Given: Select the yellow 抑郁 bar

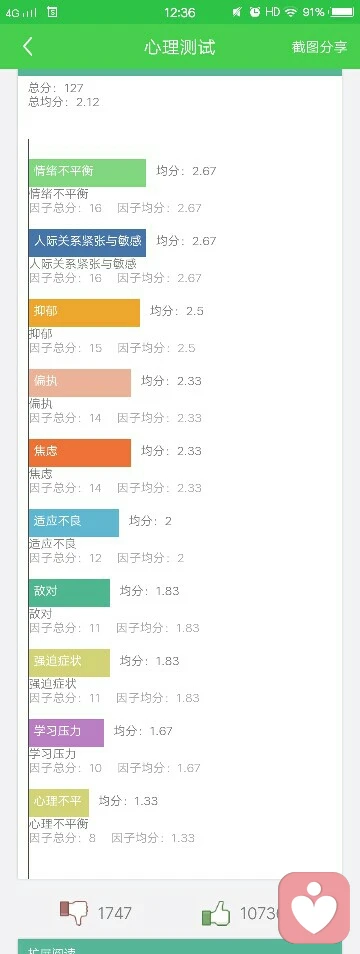Looking at the screenshot, I should point(84,313).
